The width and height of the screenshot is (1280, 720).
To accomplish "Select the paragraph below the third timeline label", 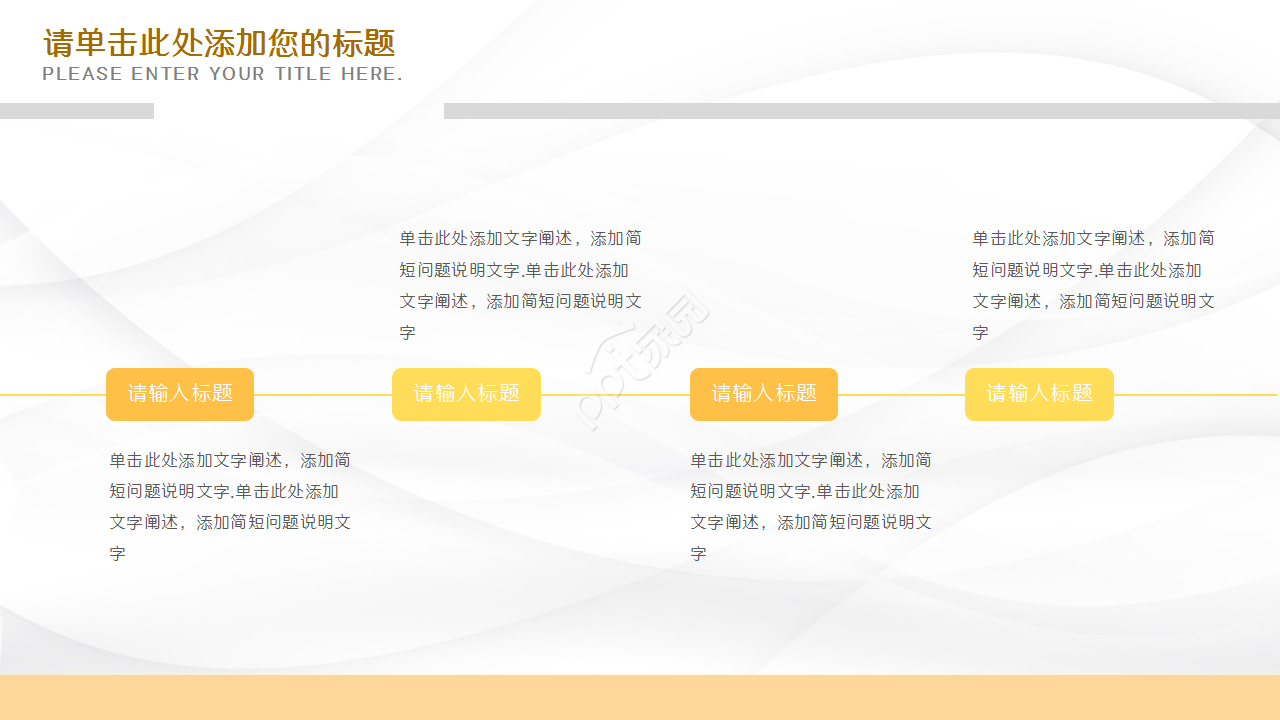I will (x=810, y=506).
